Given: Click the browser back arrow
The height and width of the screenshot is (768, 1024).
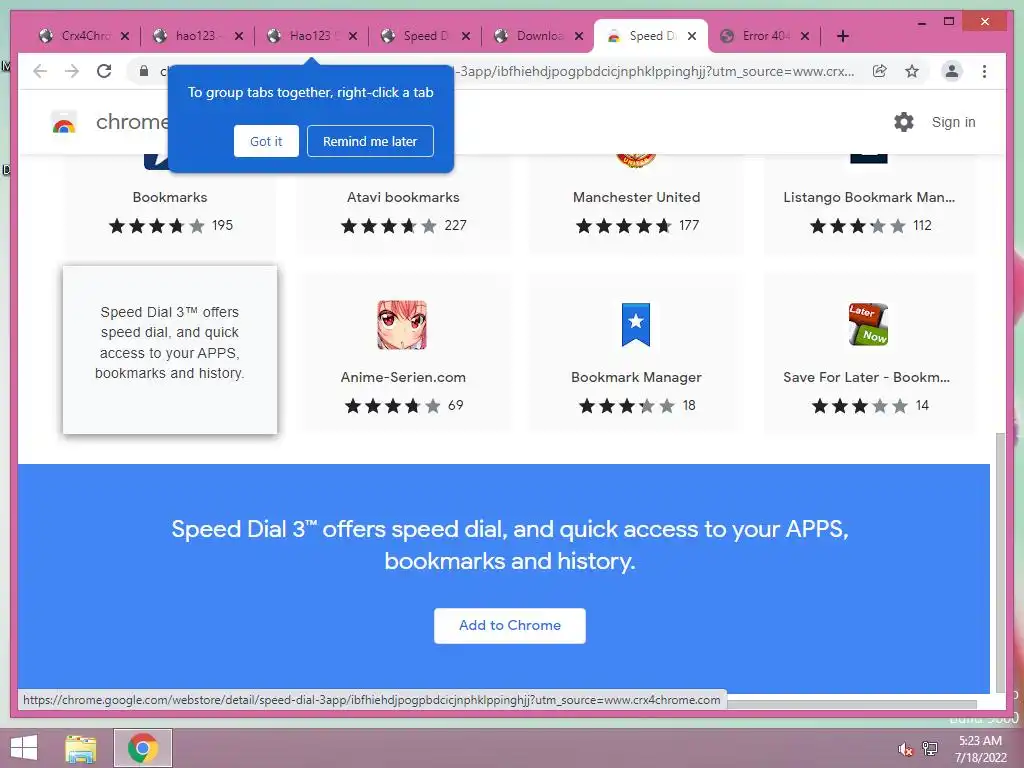Looking at the screenshot, I should pos(40,71).
